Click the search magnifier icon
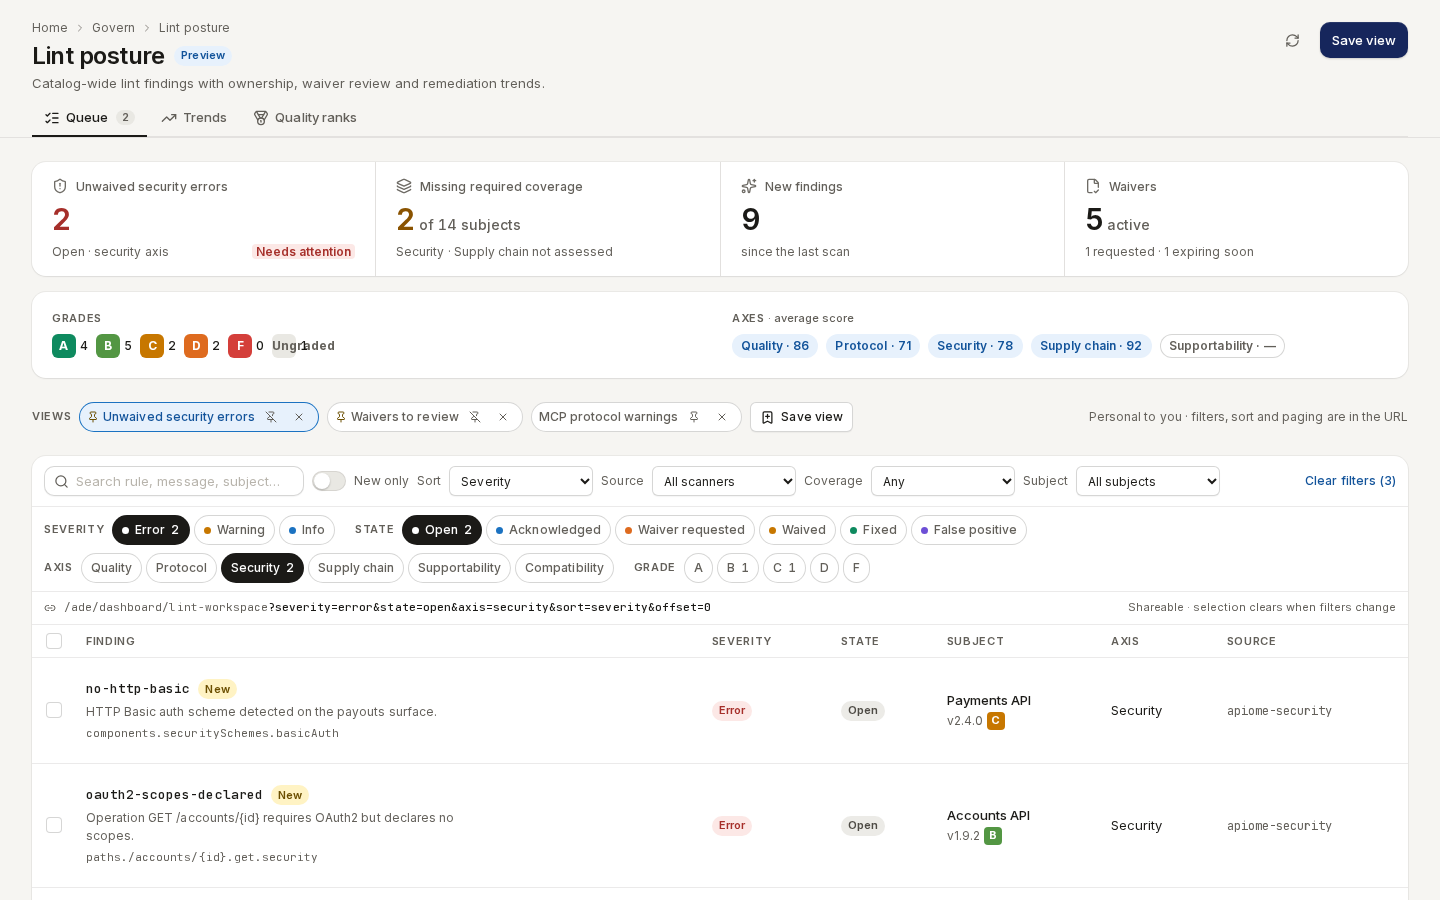 pyautogui.click(x=62, y=482)
